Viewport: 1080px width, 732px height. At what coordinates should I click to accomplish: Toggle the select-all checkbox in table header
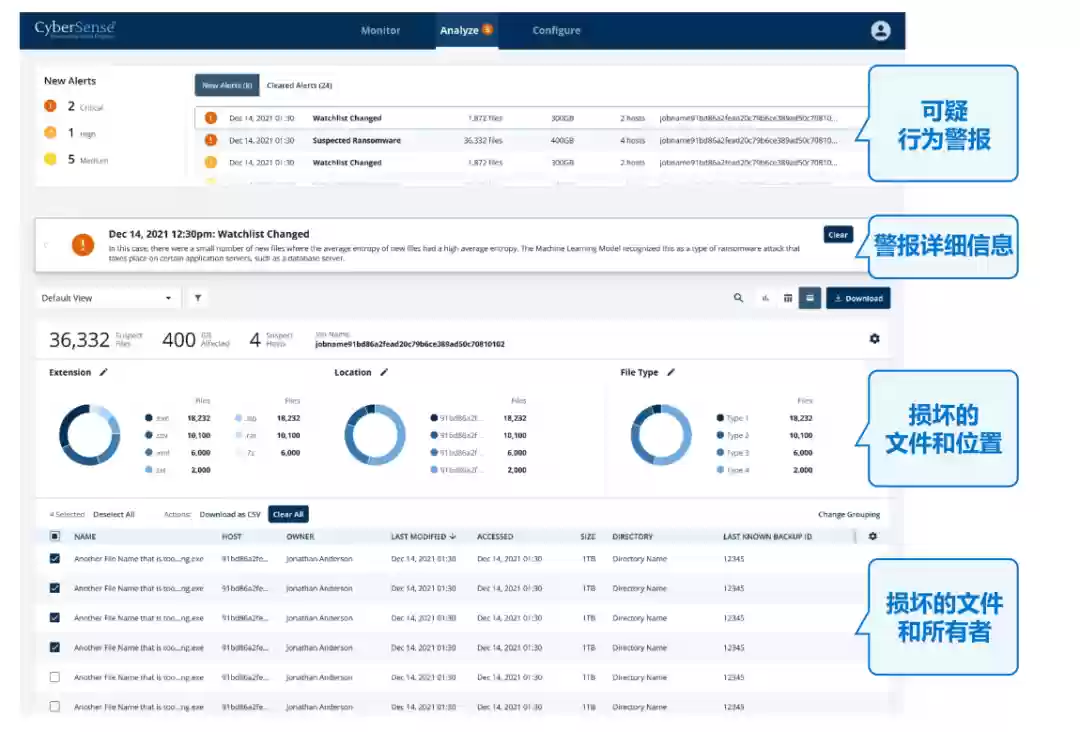(x=55, y=537)
